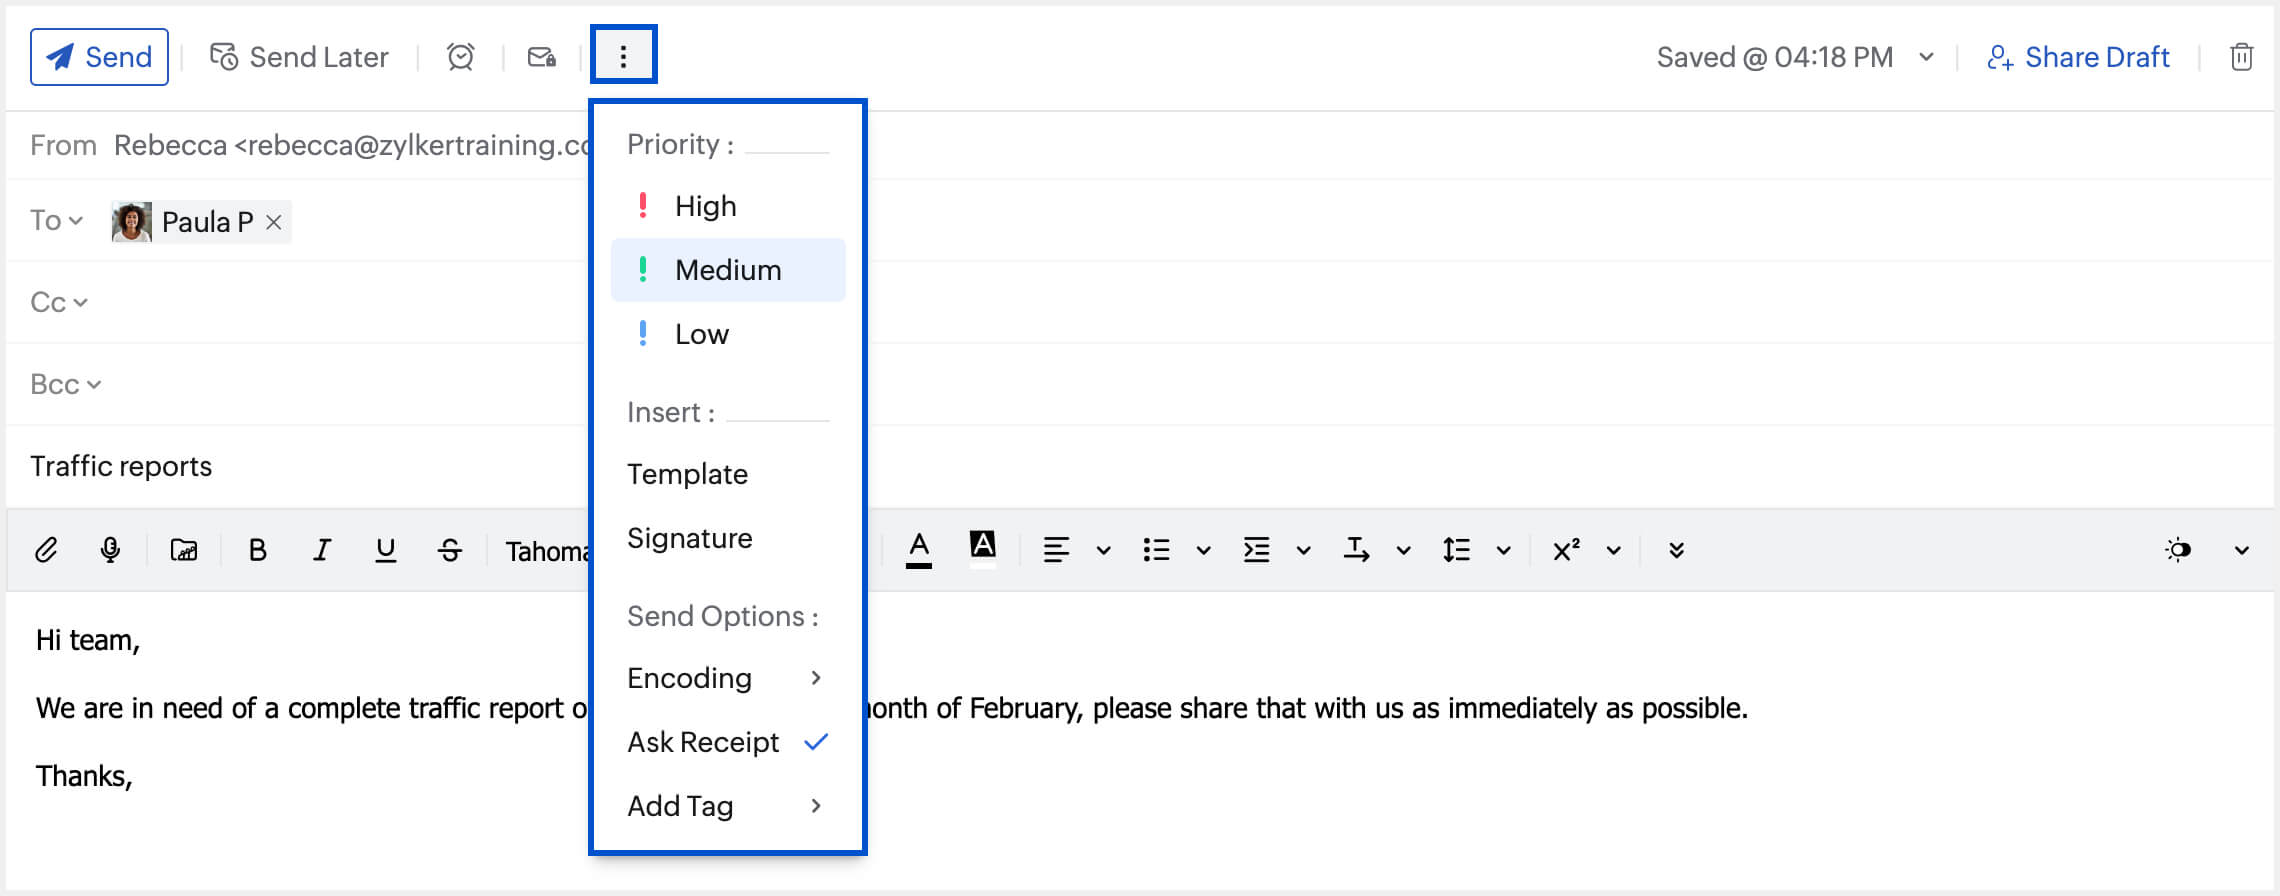The image size is (2280, 896).
Task: Discard draft using the trash icon
Action: point(2242,57)
